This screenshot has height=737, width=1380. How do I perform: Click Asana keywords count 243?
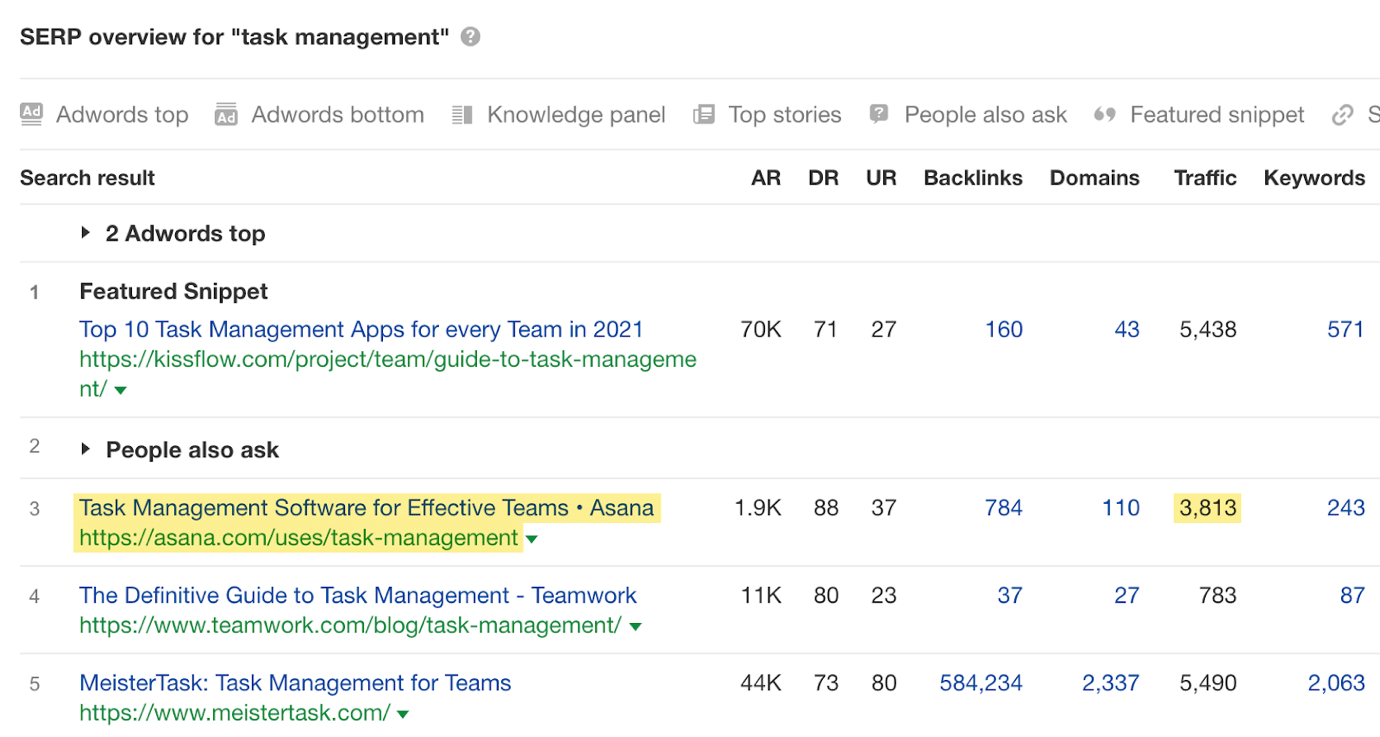(x=1345, y=508)
